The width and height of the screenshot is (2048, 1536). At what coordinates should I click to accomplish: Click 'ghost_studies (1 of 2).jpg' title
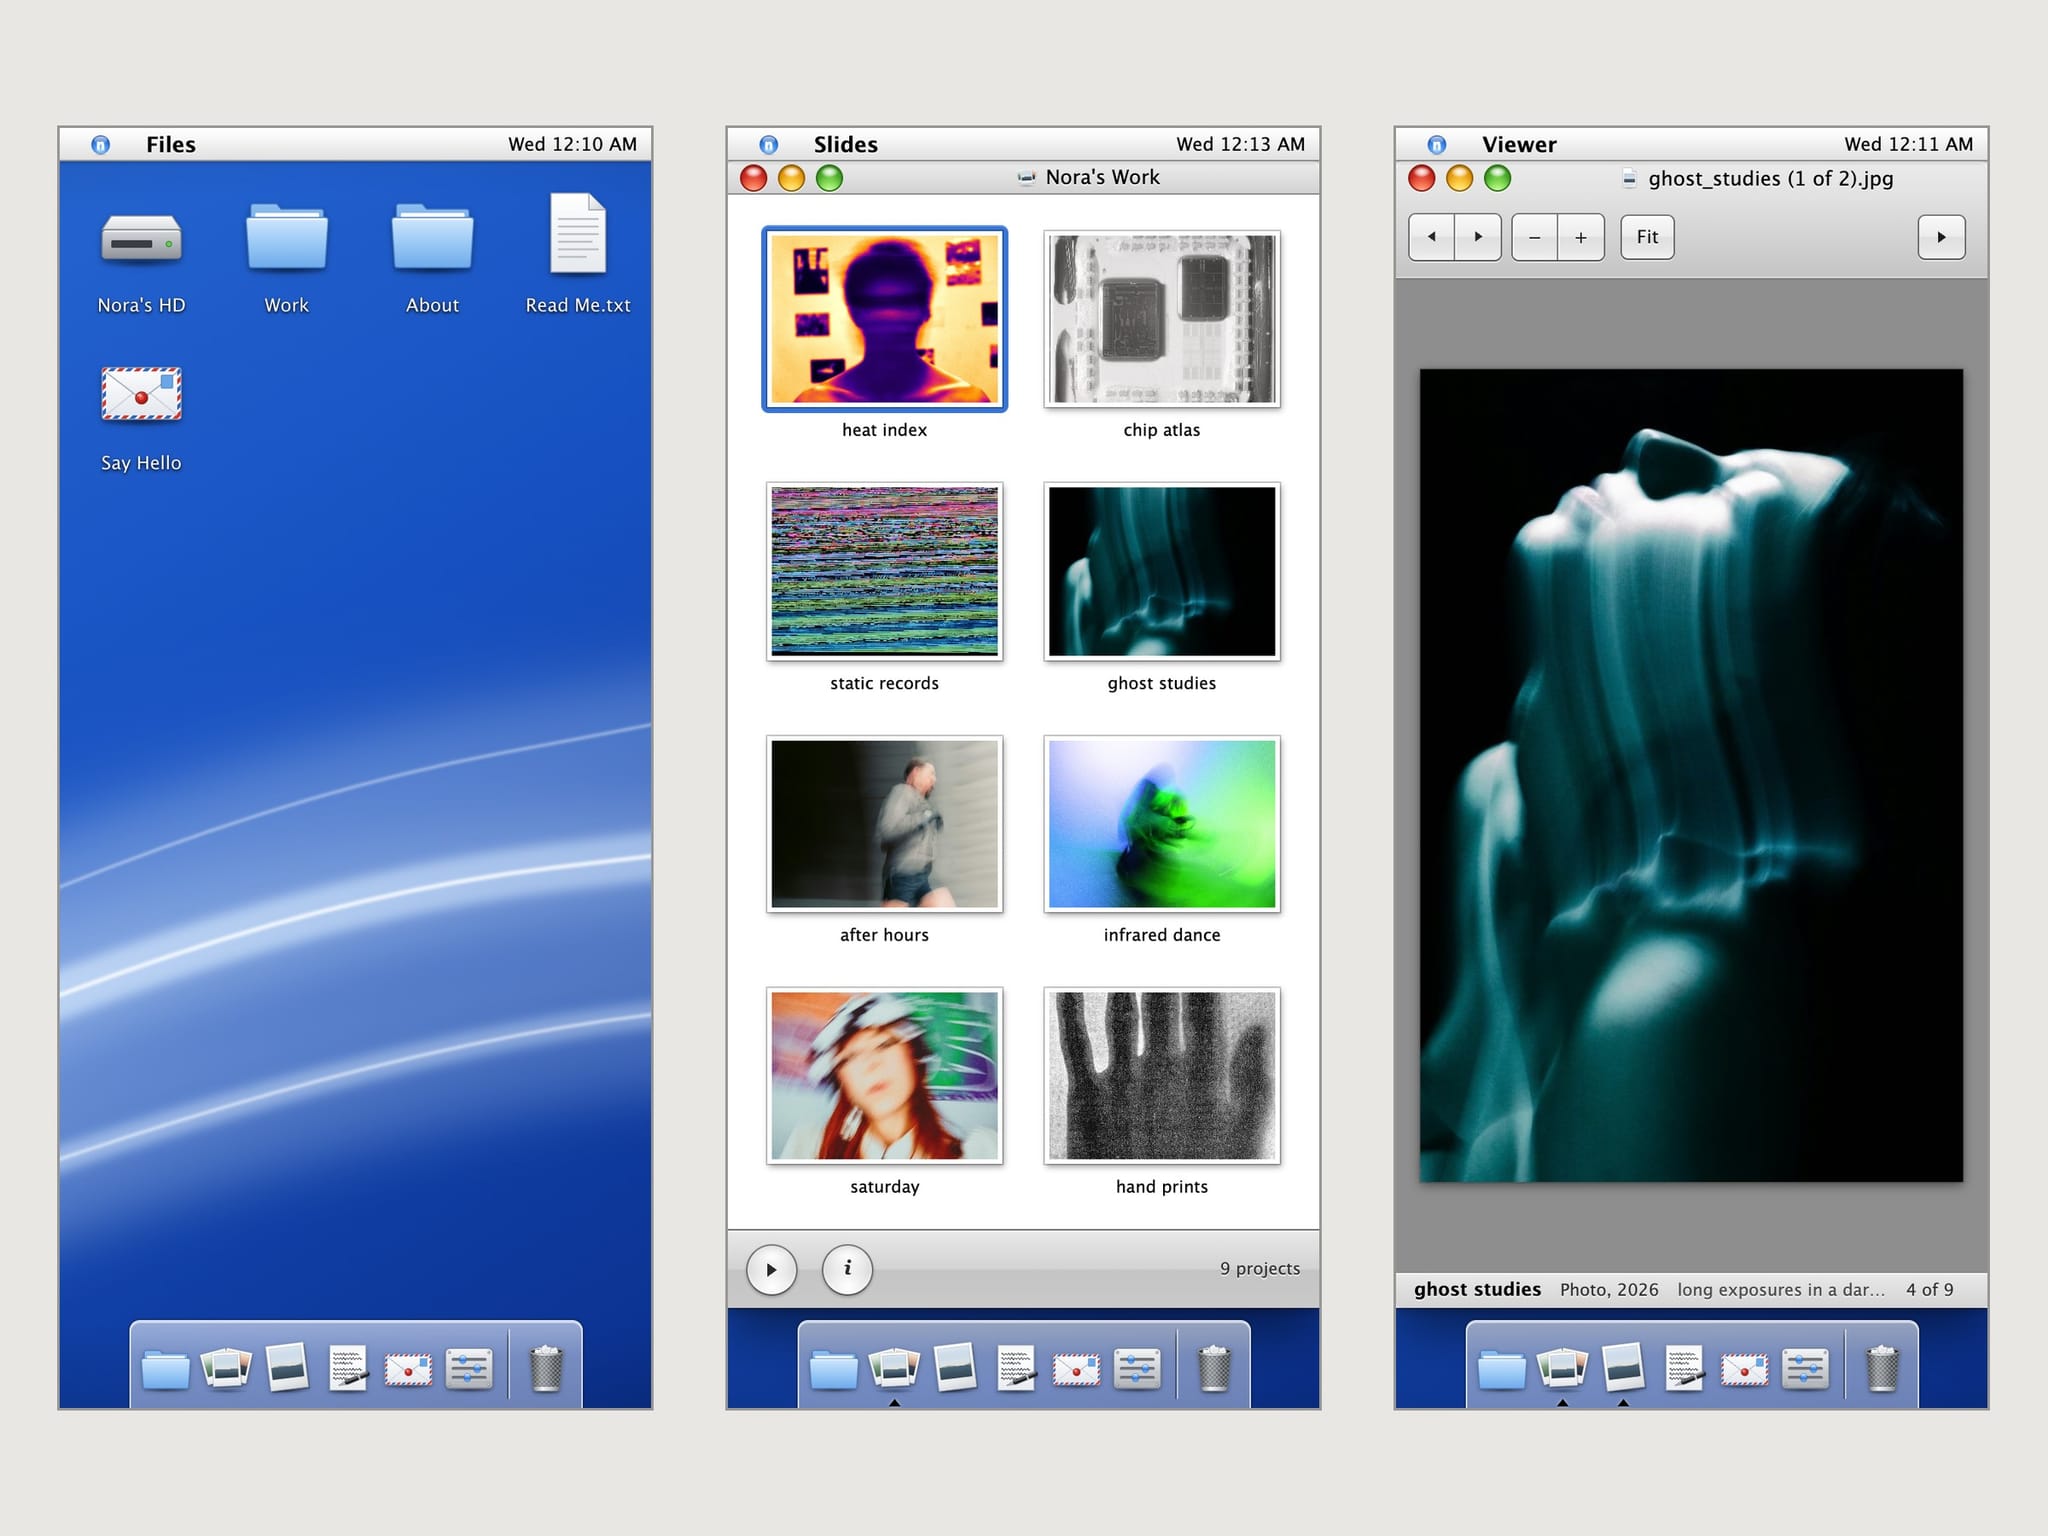point(1770,178)
